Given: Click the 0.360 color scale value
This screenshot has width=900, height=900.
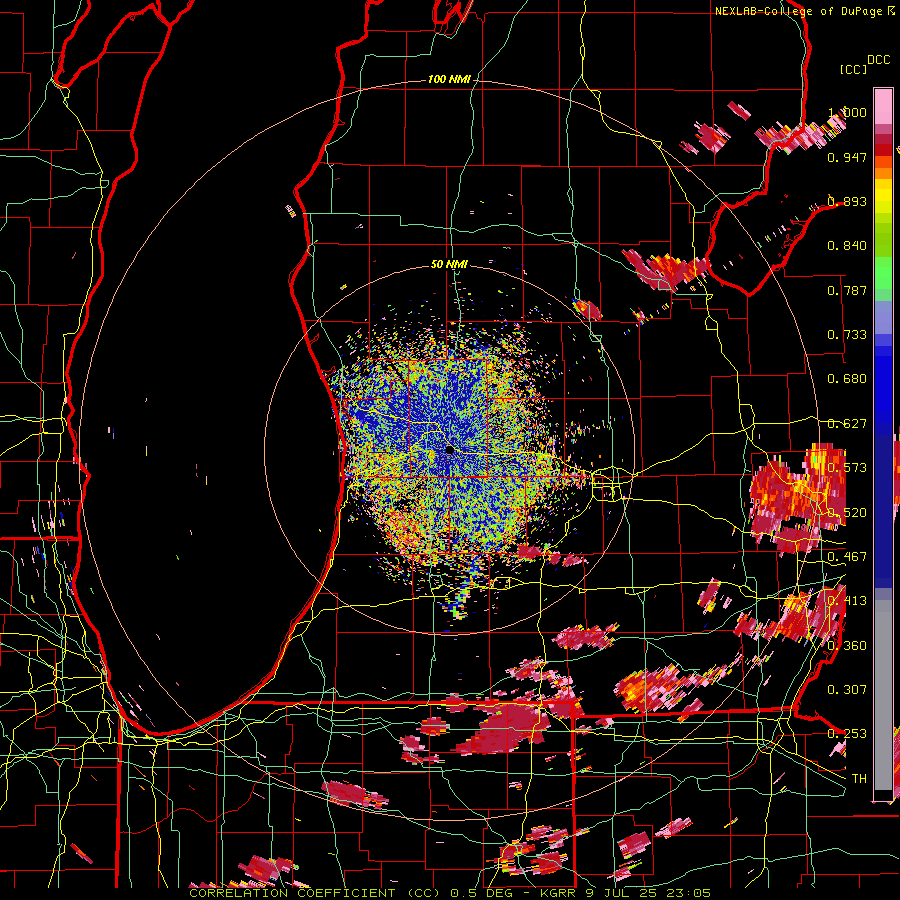Looking at the screenshot, I should point(847,646).
